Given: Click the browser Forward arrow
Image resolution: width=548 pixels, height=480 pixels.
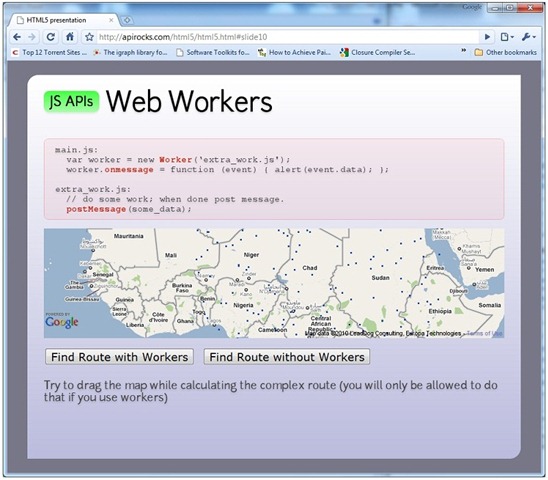Looking at the screenshot, I should (32, 37).
